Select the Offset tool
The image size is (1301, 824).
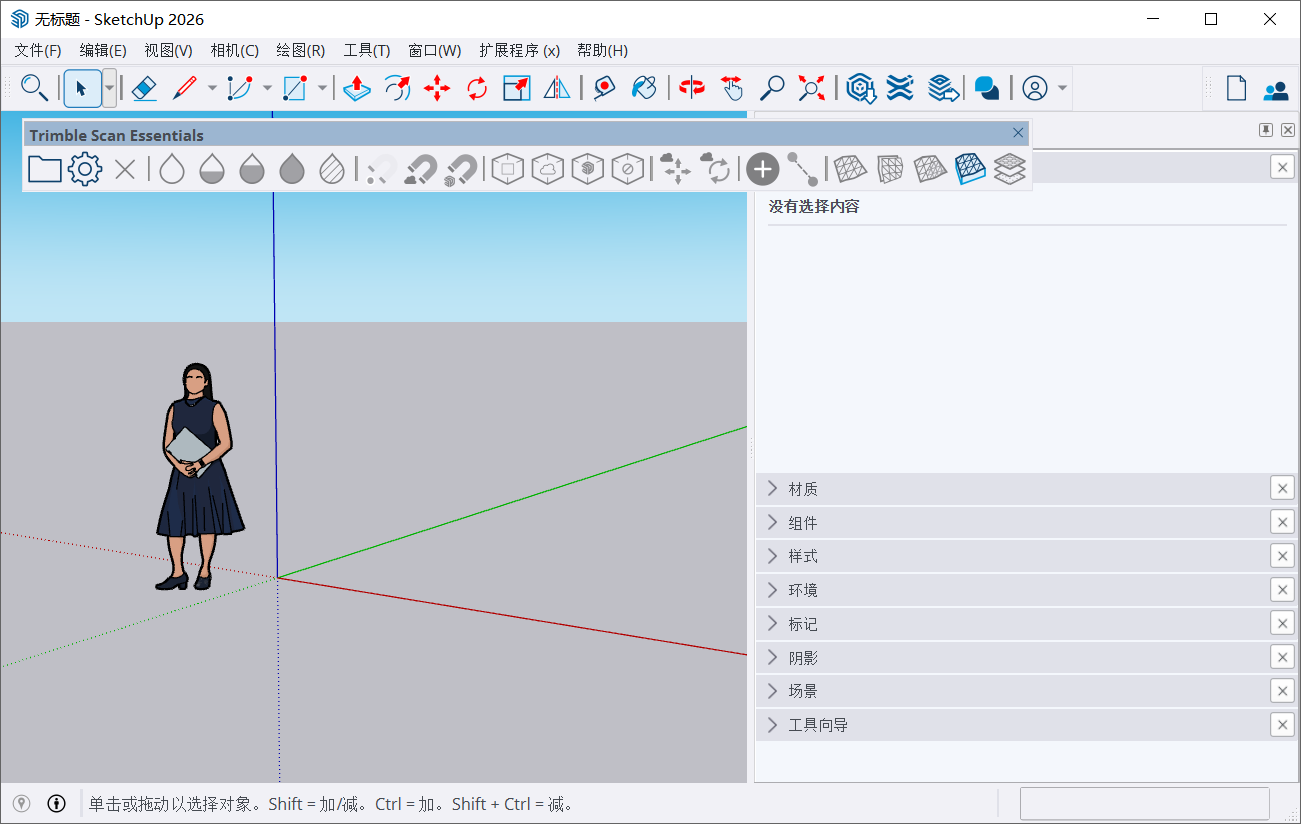coord(397,88)
